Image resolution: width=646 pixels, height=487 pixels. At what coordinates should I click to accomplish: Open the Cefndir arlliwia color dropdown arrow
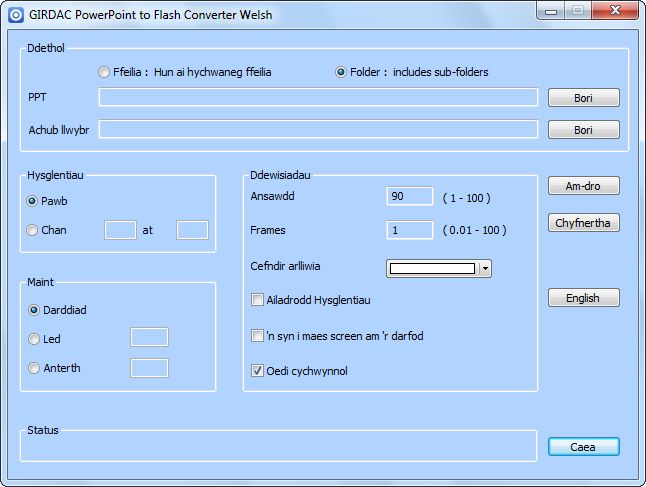pos(485,269)
